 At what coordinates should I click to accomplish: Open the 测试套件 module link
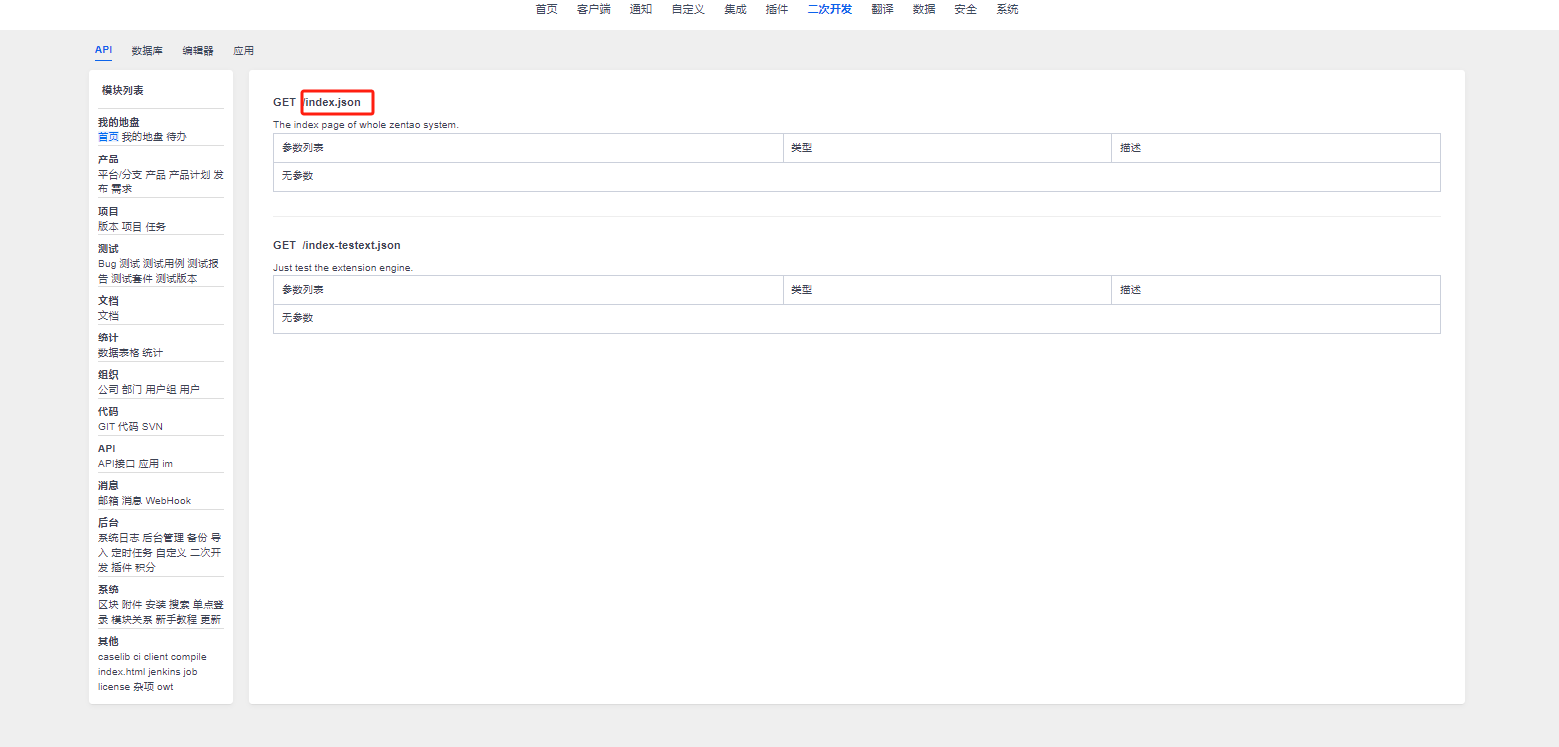coord(132,278)
